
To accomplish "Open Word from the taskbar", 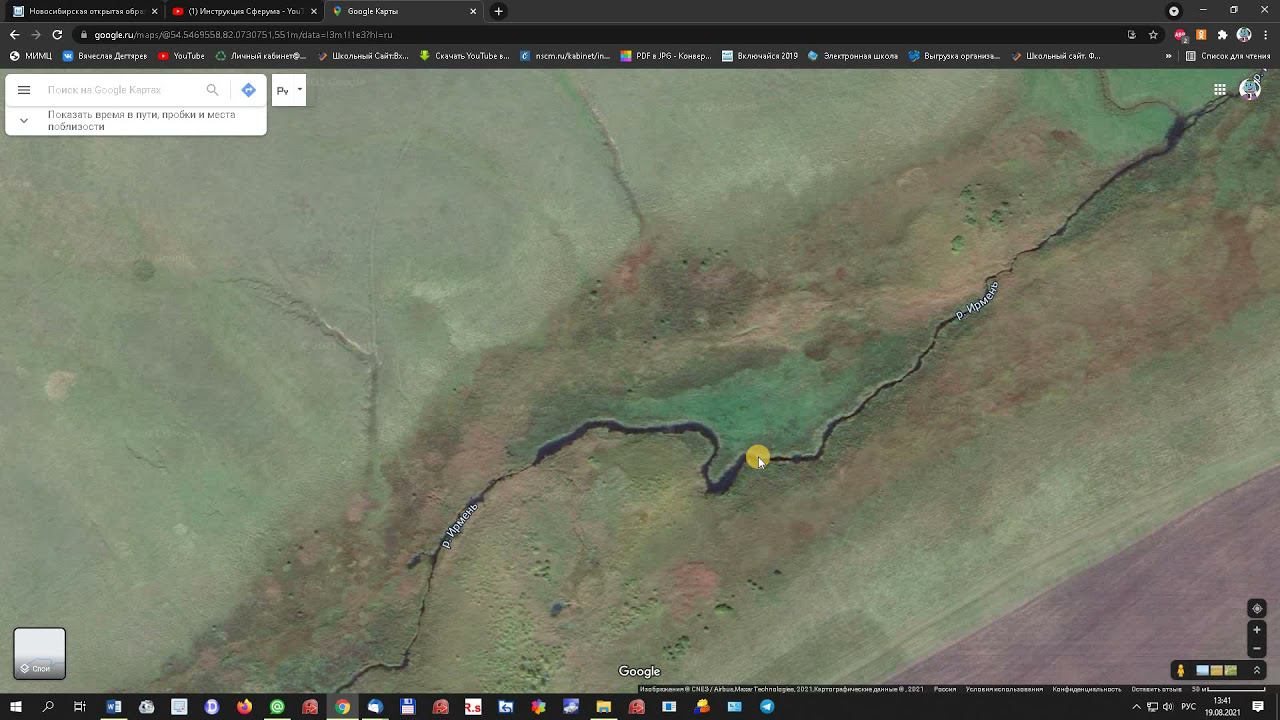I will click(x=114, y=707).
